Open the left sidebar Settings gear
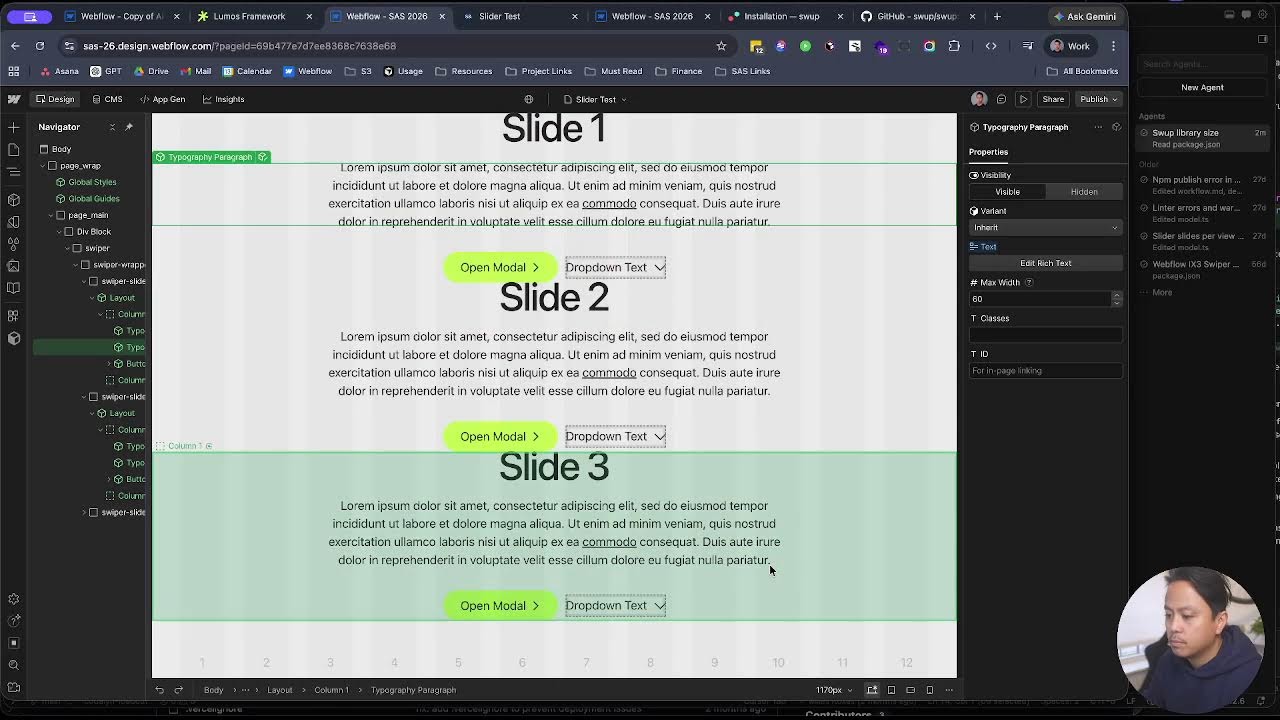1280x720 pixels. pos(14,599)
